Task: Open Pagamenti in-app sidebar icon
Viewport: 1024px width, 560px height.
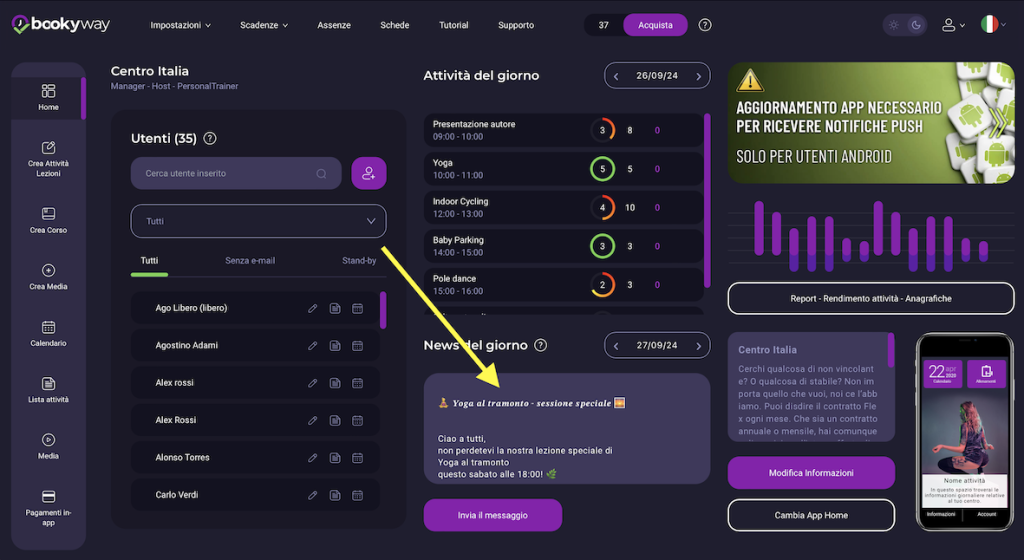Action: 48,503
